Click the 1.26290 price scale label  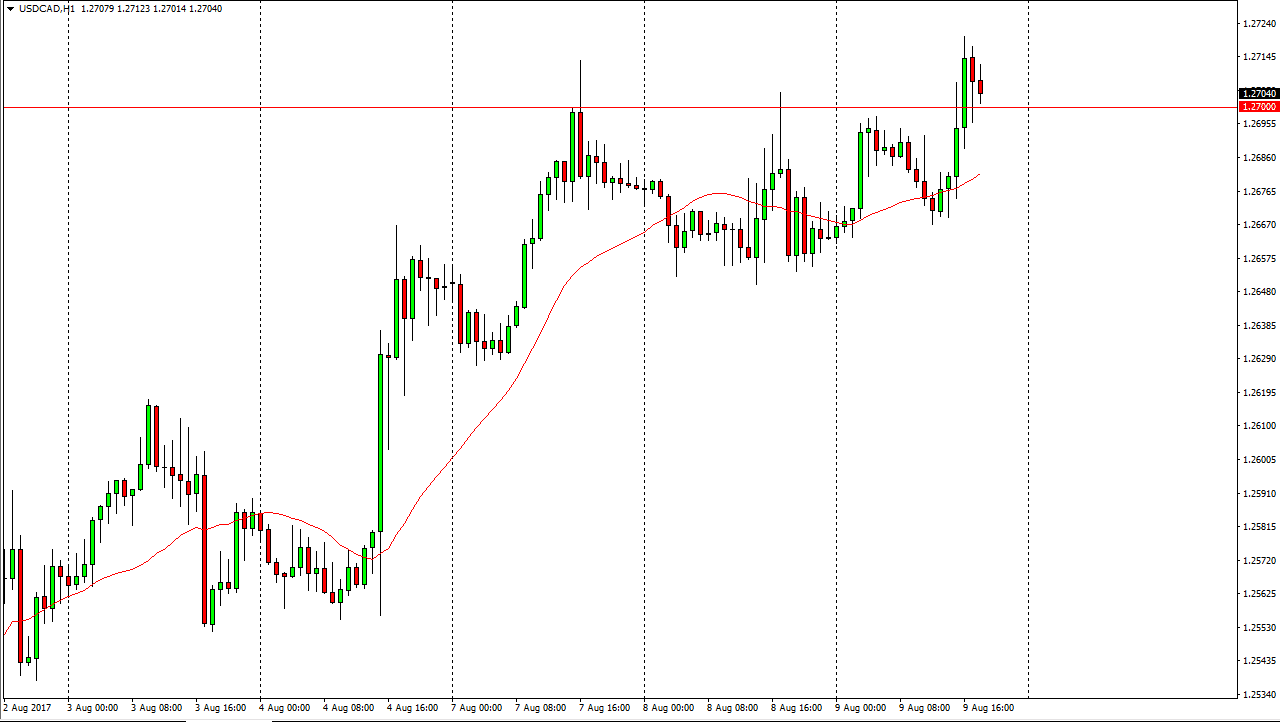pos(1258,359)
